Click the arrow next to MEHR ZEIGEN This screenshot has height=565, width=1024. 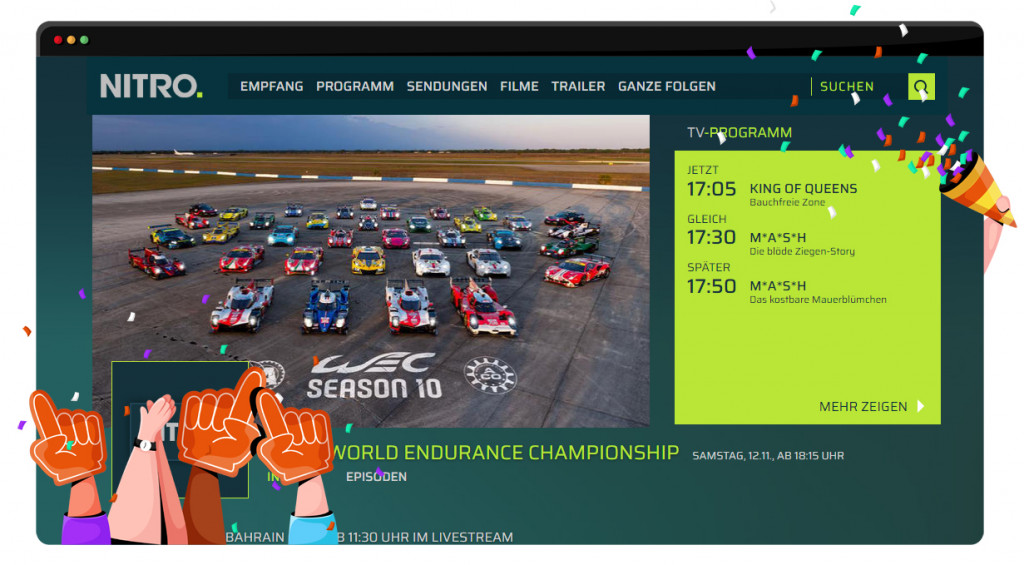[x=921, y=406]
